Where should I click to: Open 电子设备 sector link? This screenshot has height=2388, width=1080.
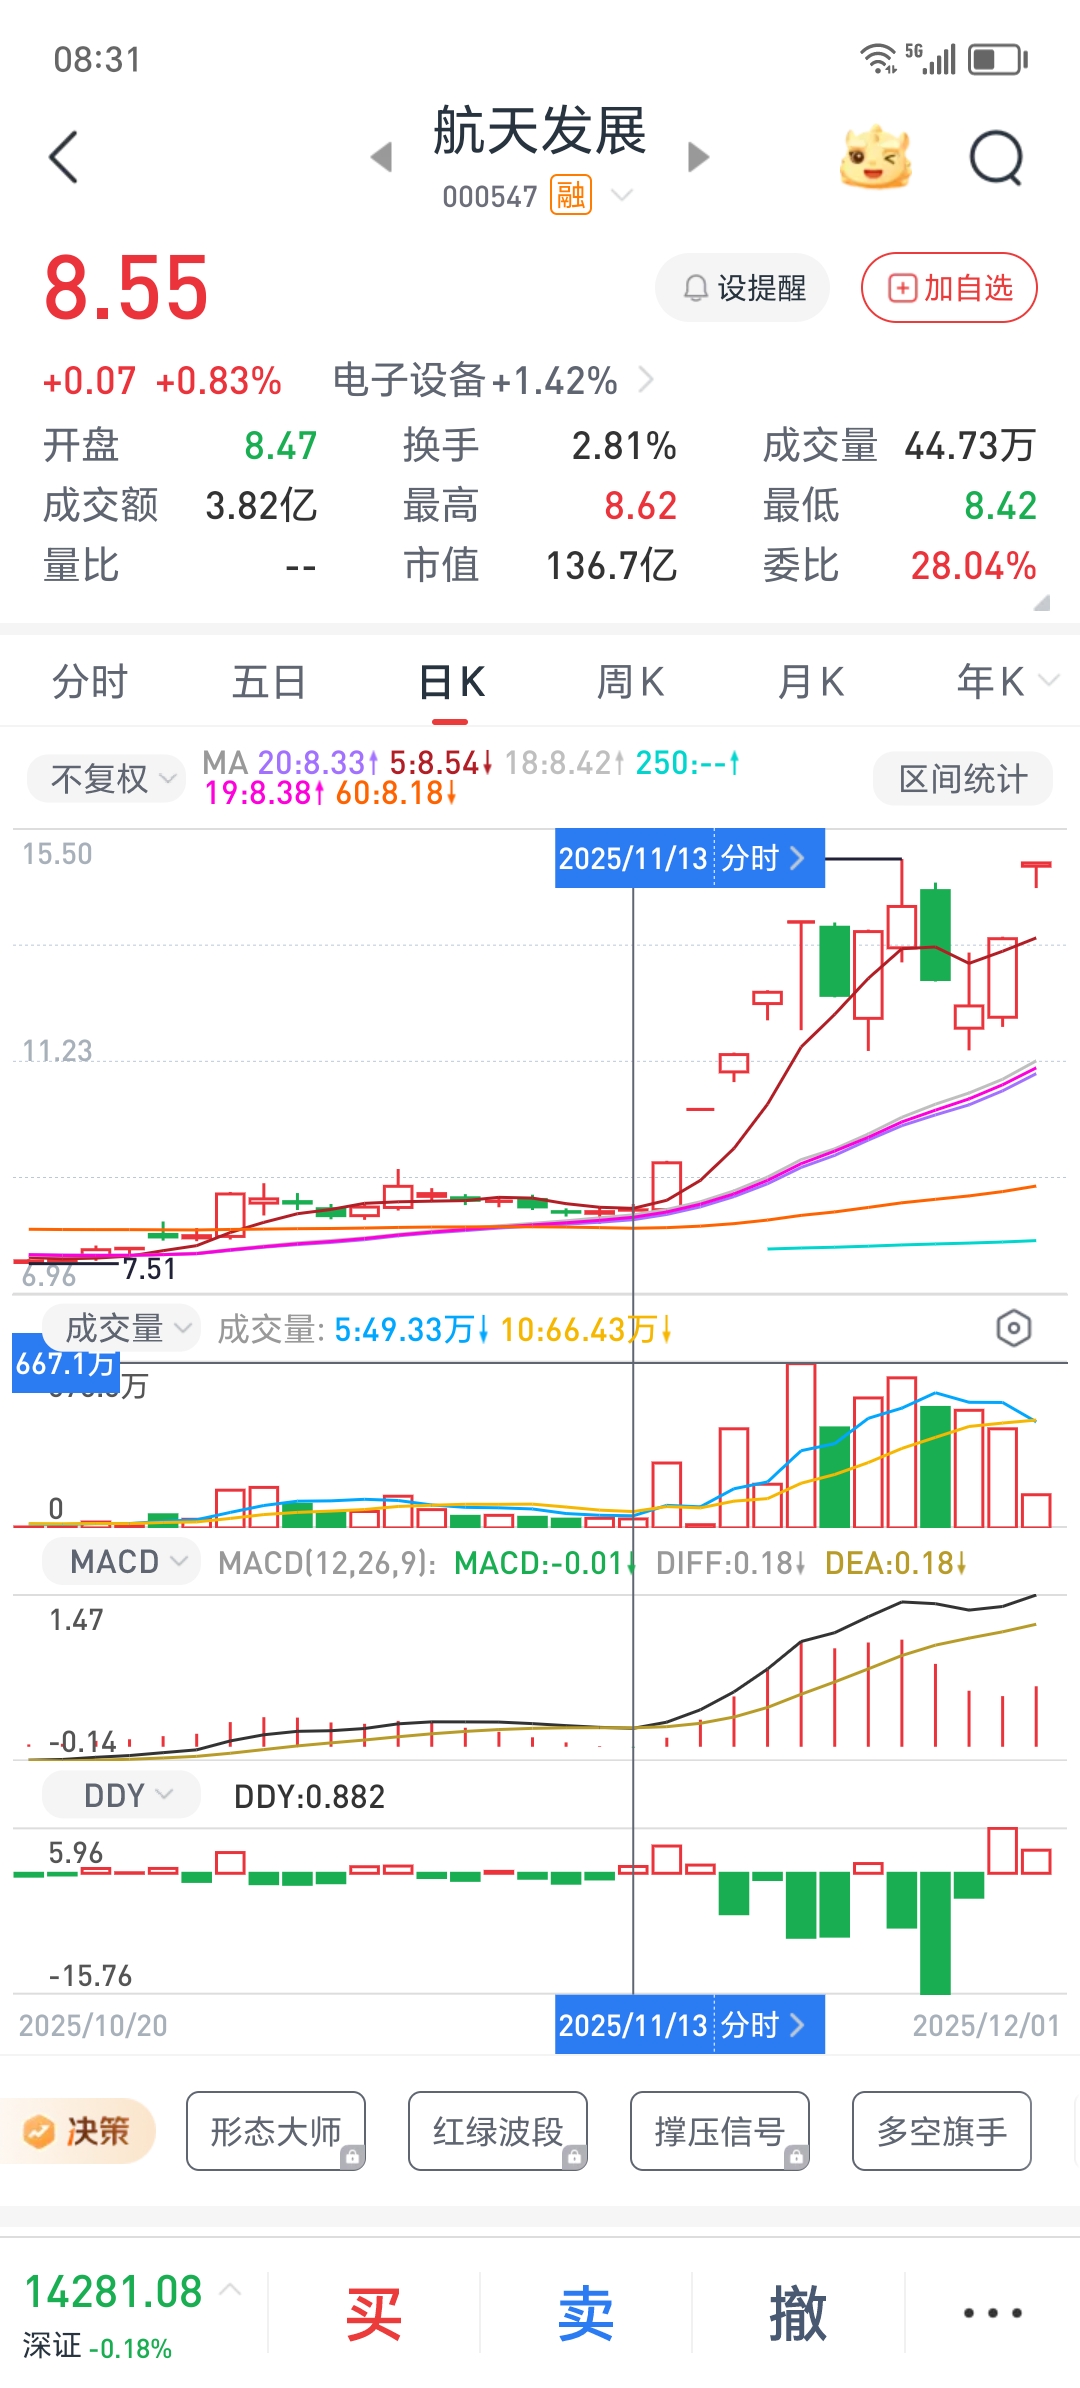click(x=493, y=380)
